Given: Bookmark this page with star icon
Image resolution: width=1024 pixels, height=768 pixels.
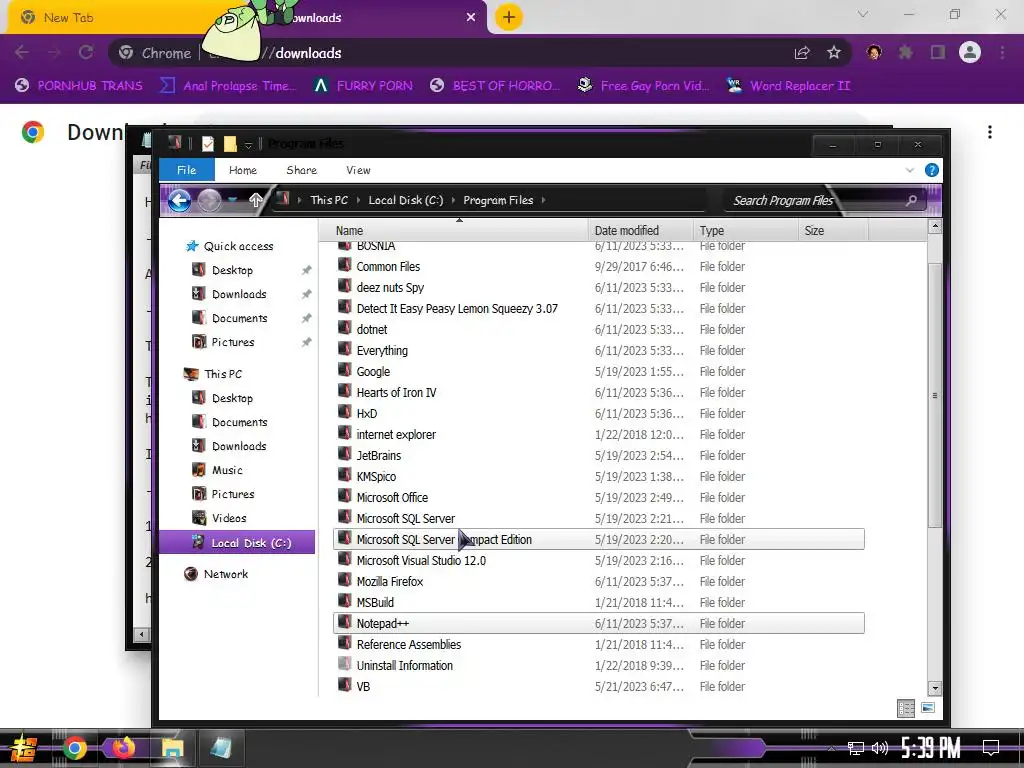Looking at the screenshot, I should (833, 53).
